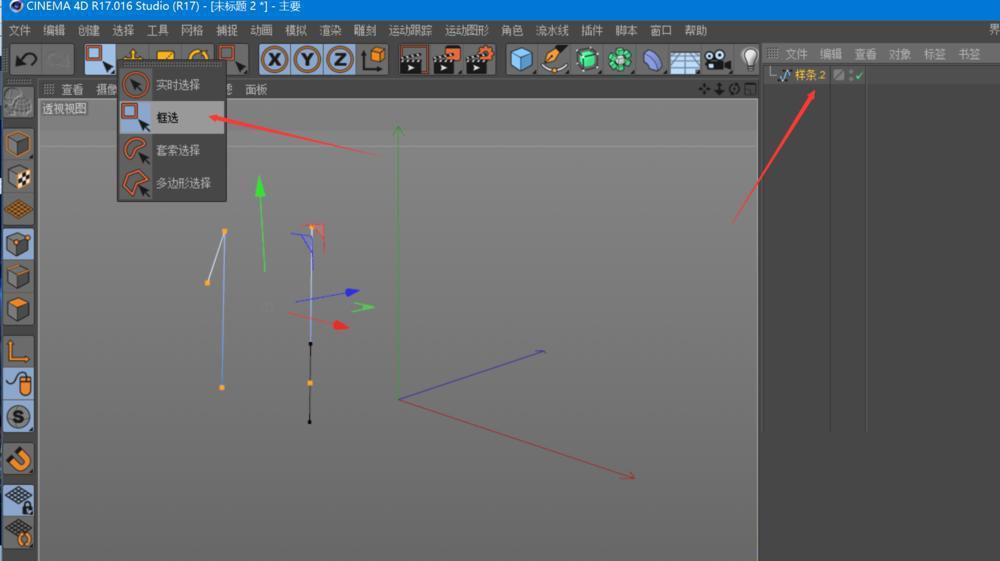The height and width of the screenshot is (561, 1000).
Task: Click 样条 2 layer color swatch
Action: coord(839,75)
